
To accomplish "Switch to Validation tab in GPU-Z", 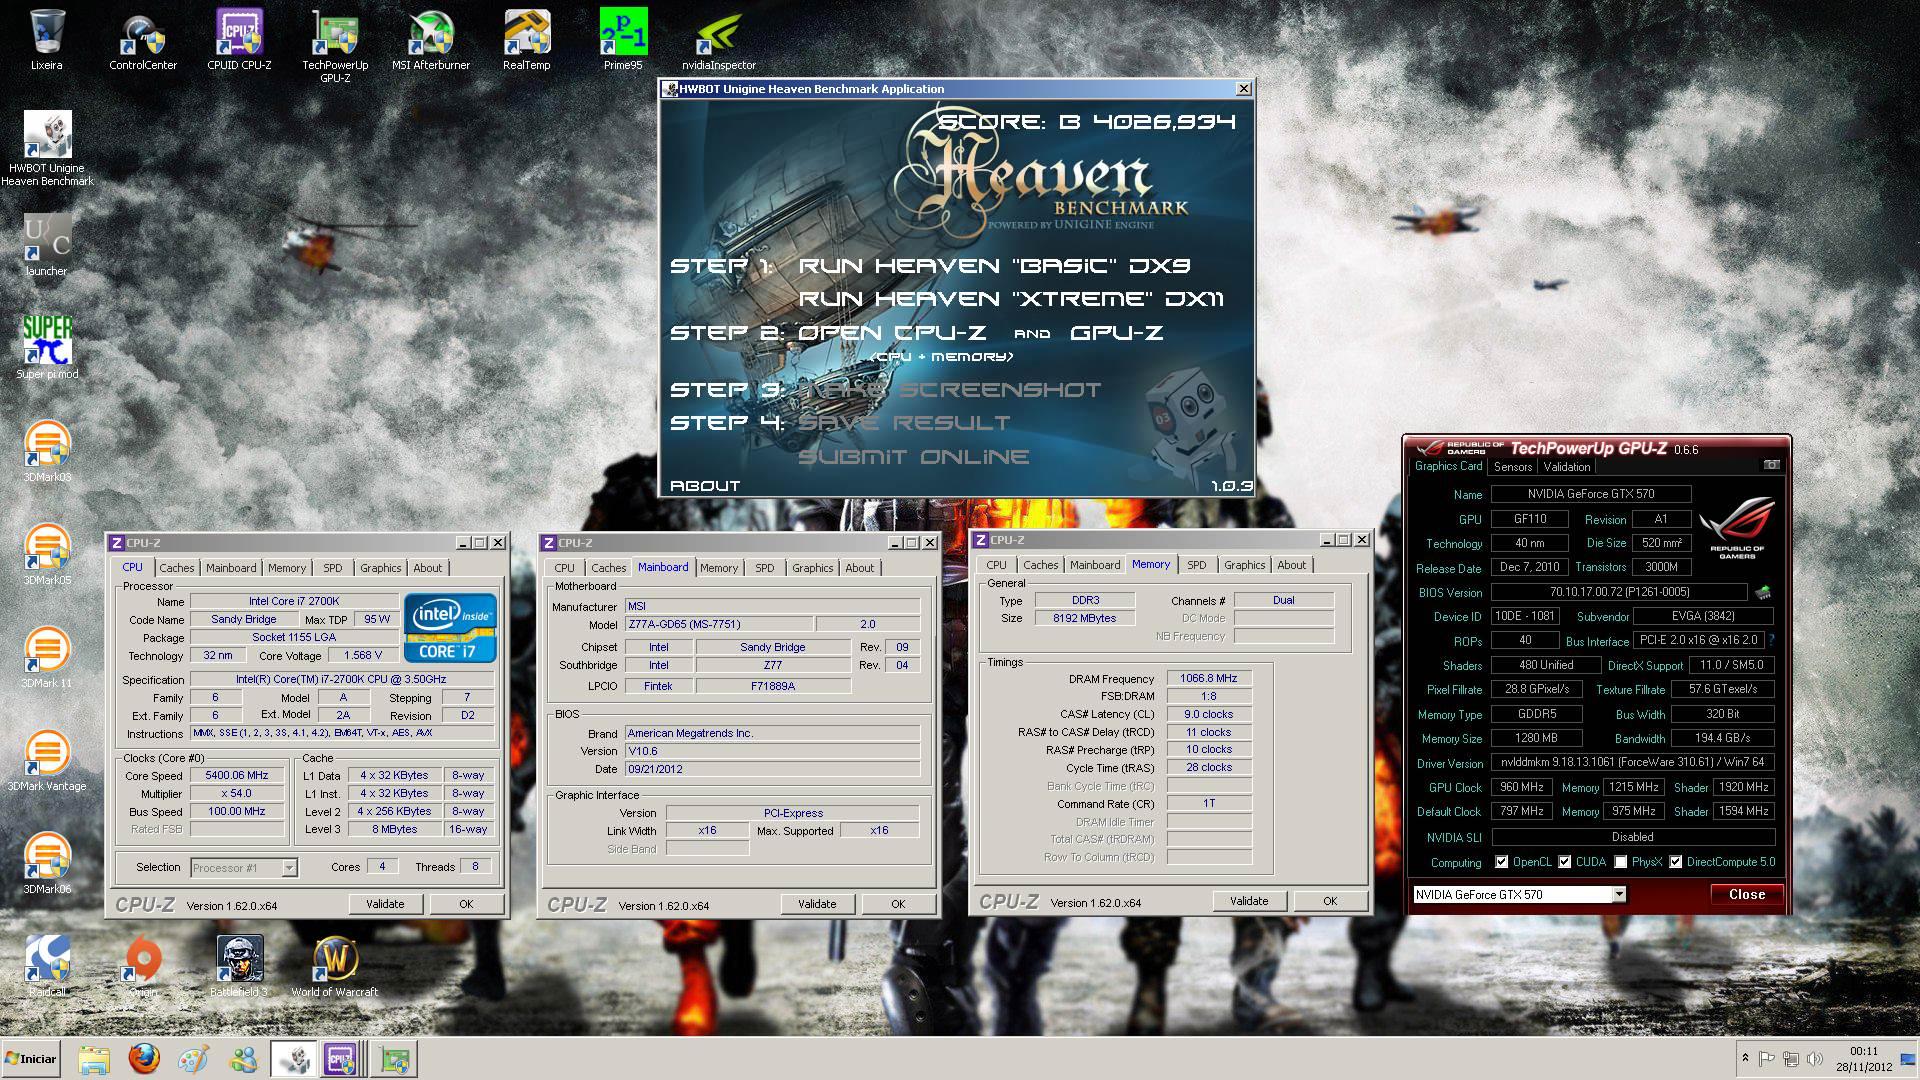I will pos(1567,467).
